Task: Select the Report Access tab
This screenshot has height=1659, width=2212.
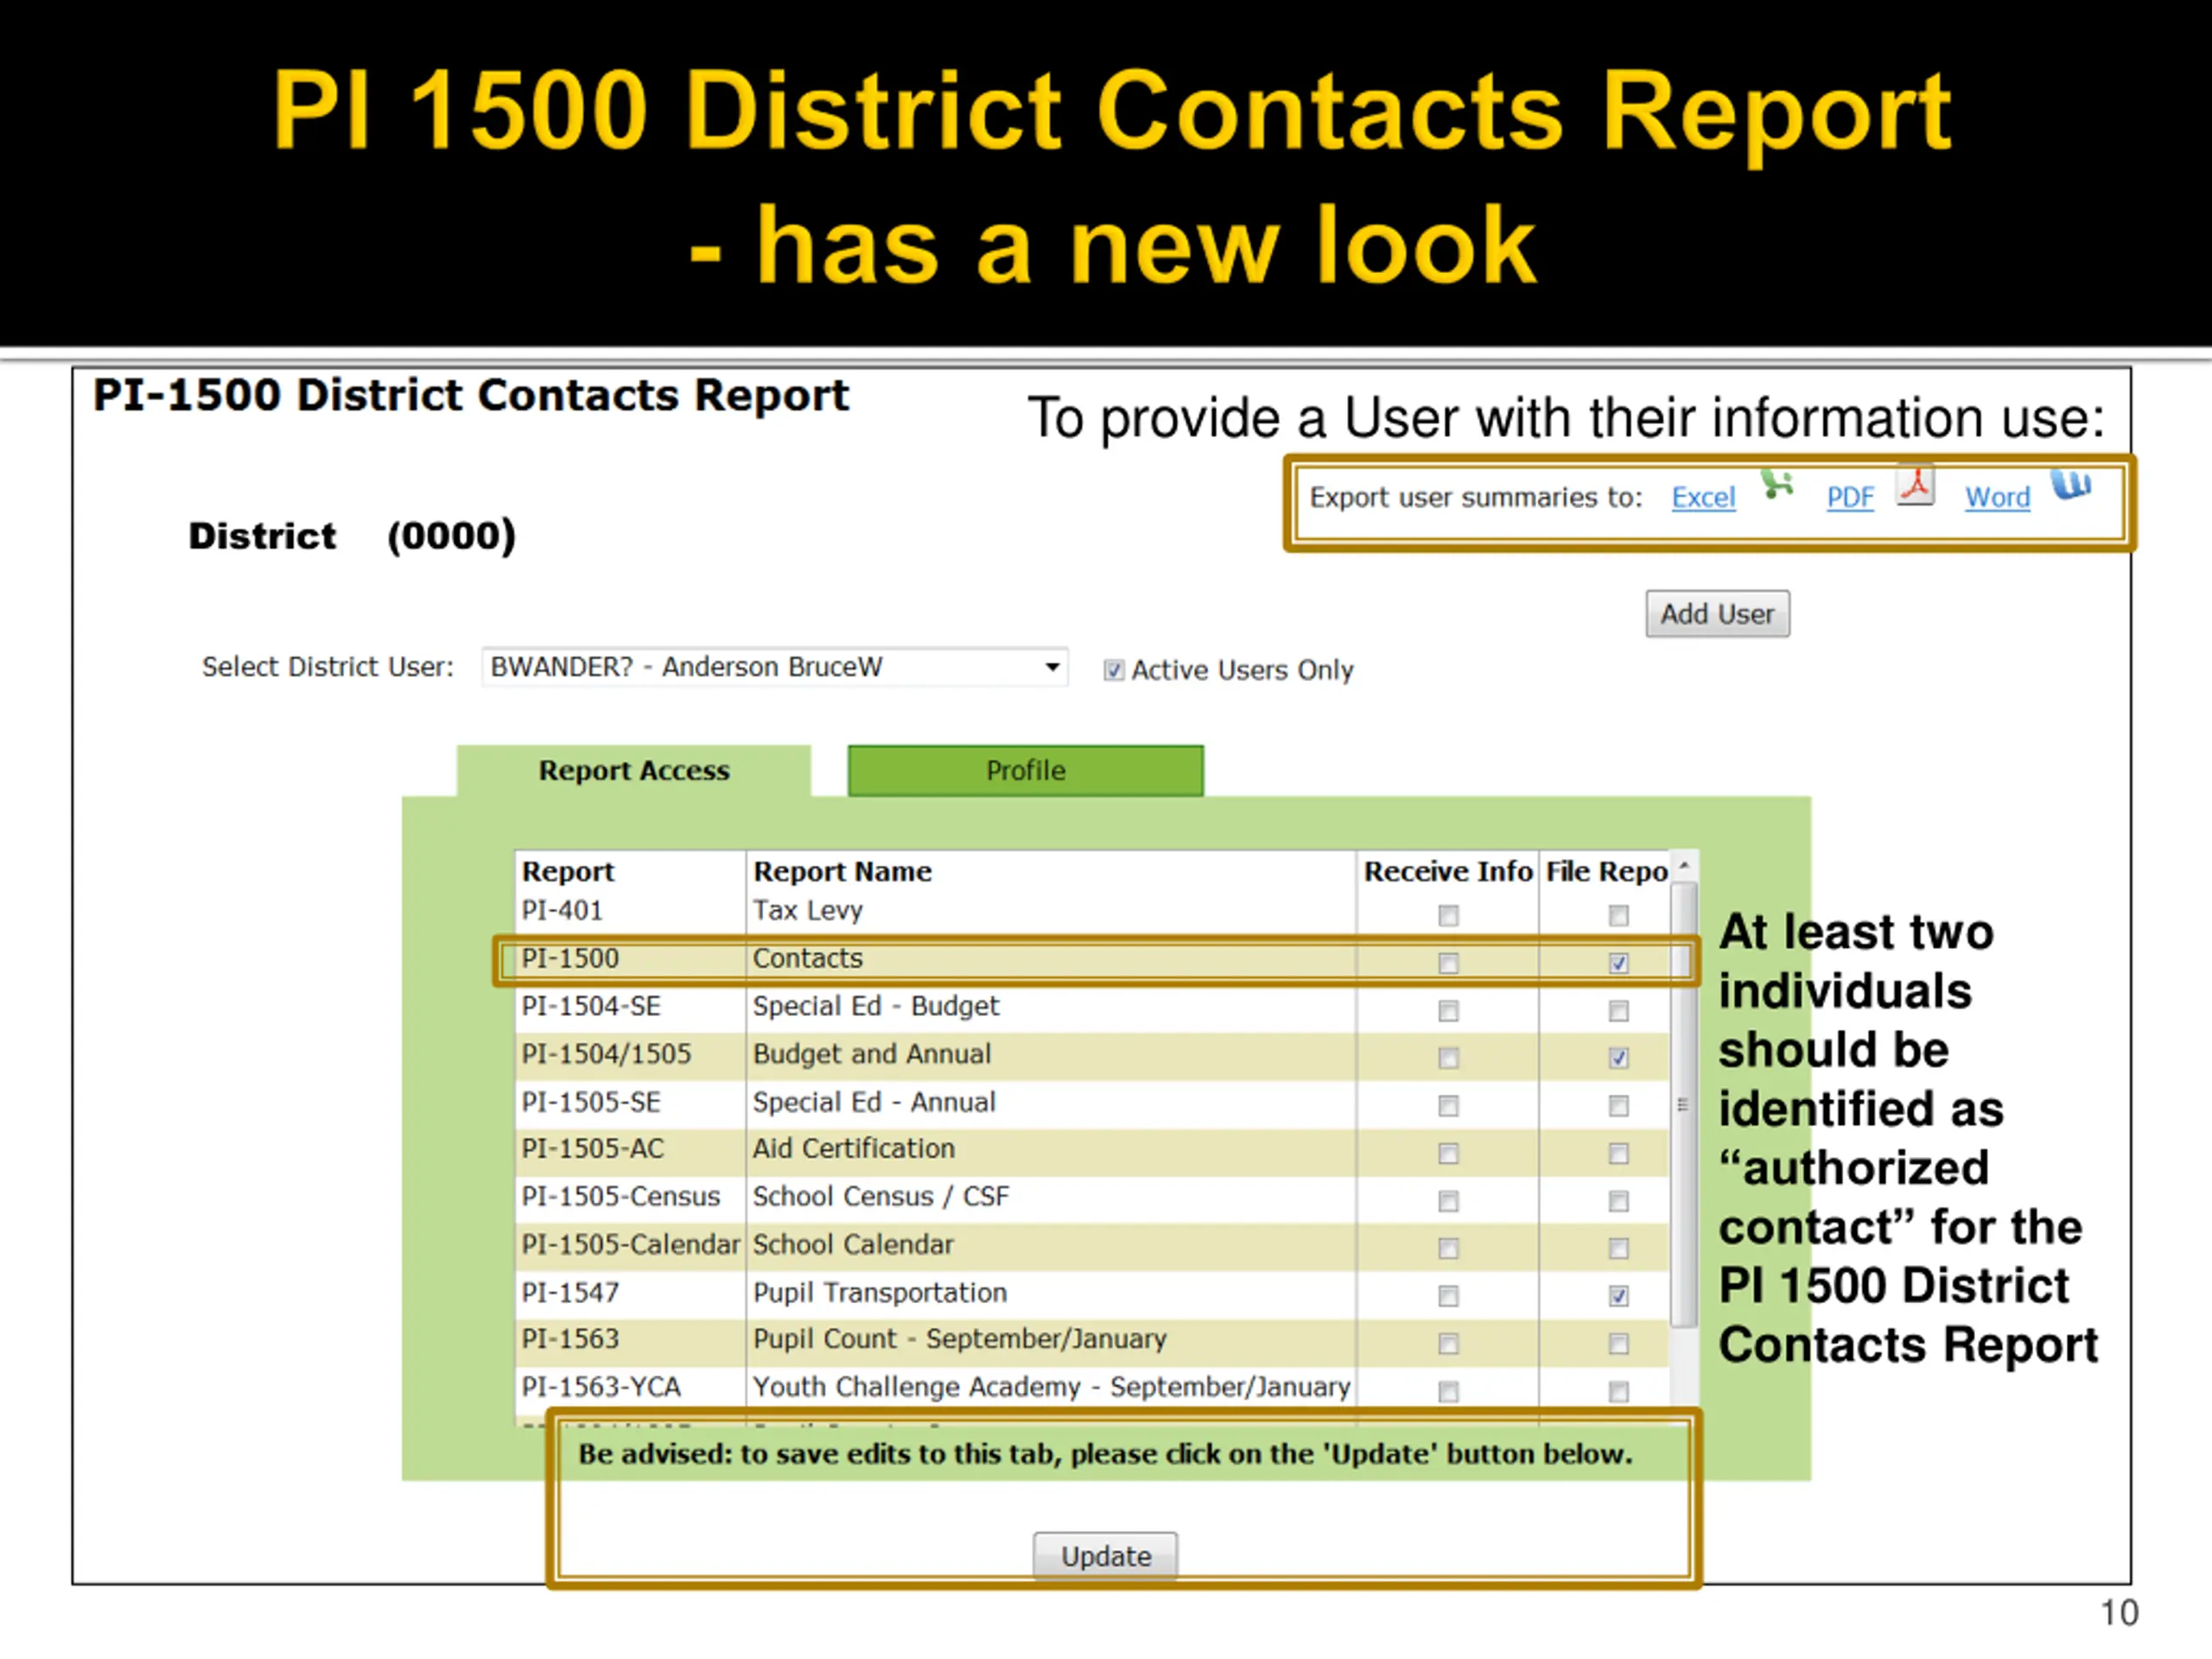Action: pos(634,771)
